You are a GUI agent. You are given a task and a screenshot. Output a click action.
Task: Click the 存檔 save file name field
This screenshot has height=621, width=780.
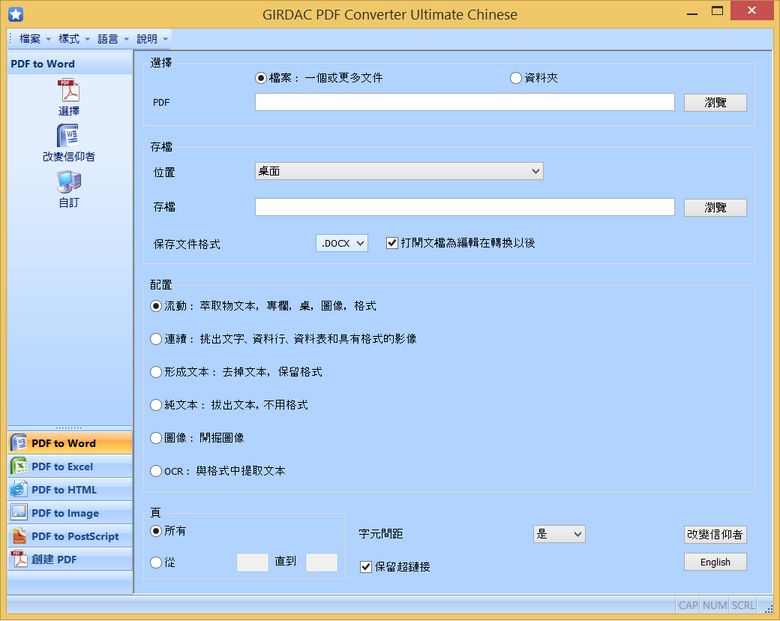[465, 207]
